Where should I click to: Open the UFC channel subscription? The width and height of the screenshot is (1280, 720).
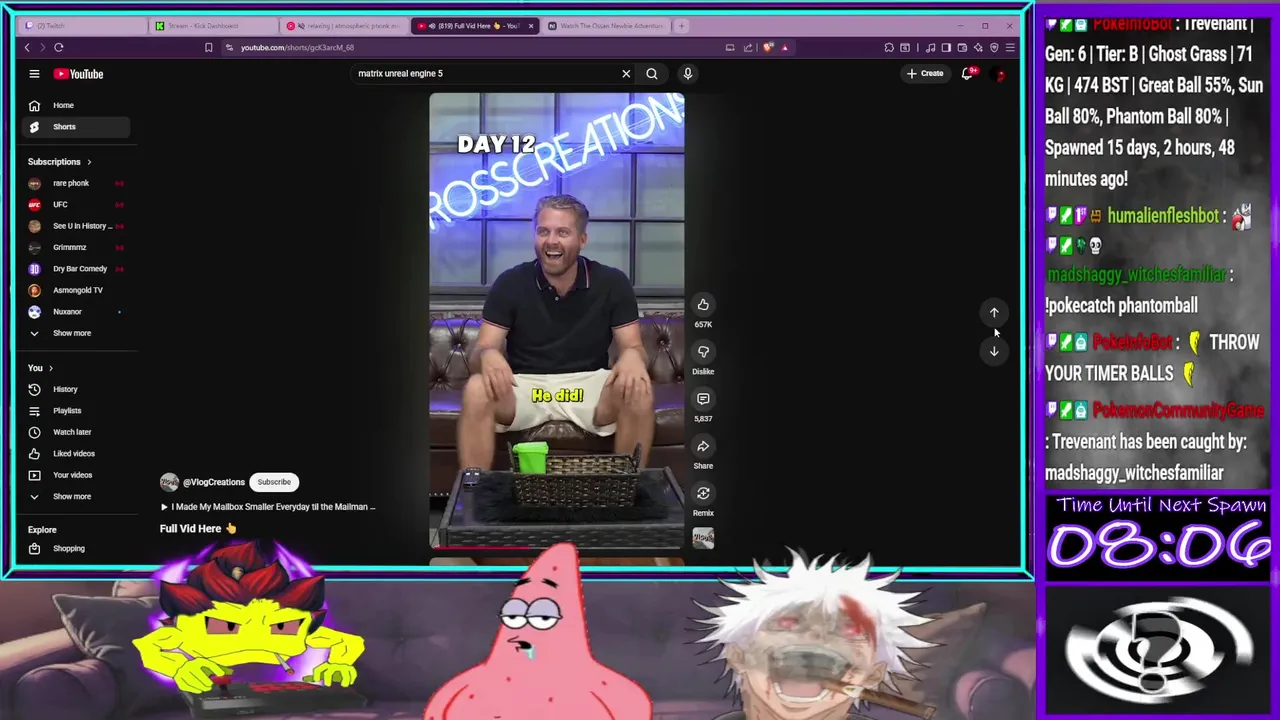click(76, 204)
